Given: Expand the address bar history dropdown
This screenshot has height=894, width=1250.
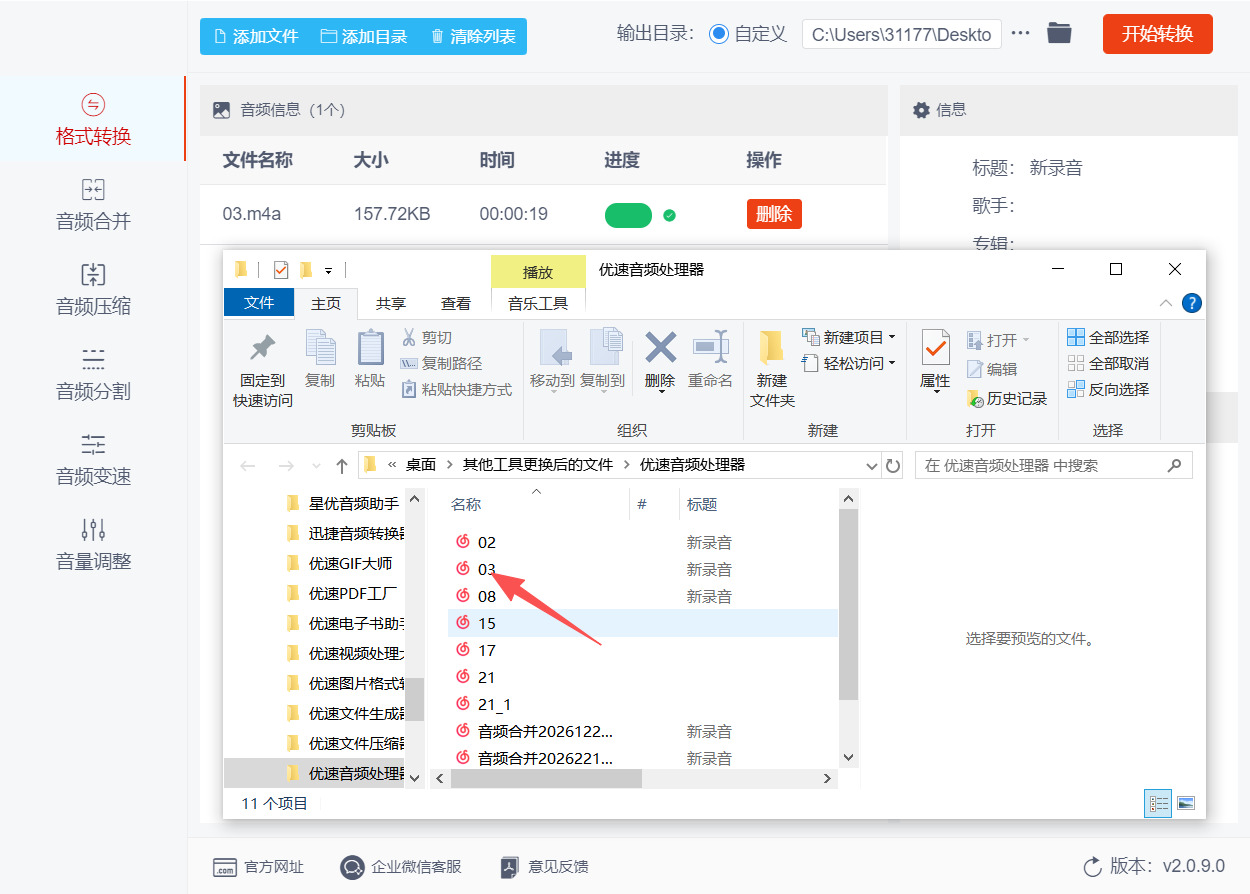Looking at the screenshot, I should coord(872,466).
